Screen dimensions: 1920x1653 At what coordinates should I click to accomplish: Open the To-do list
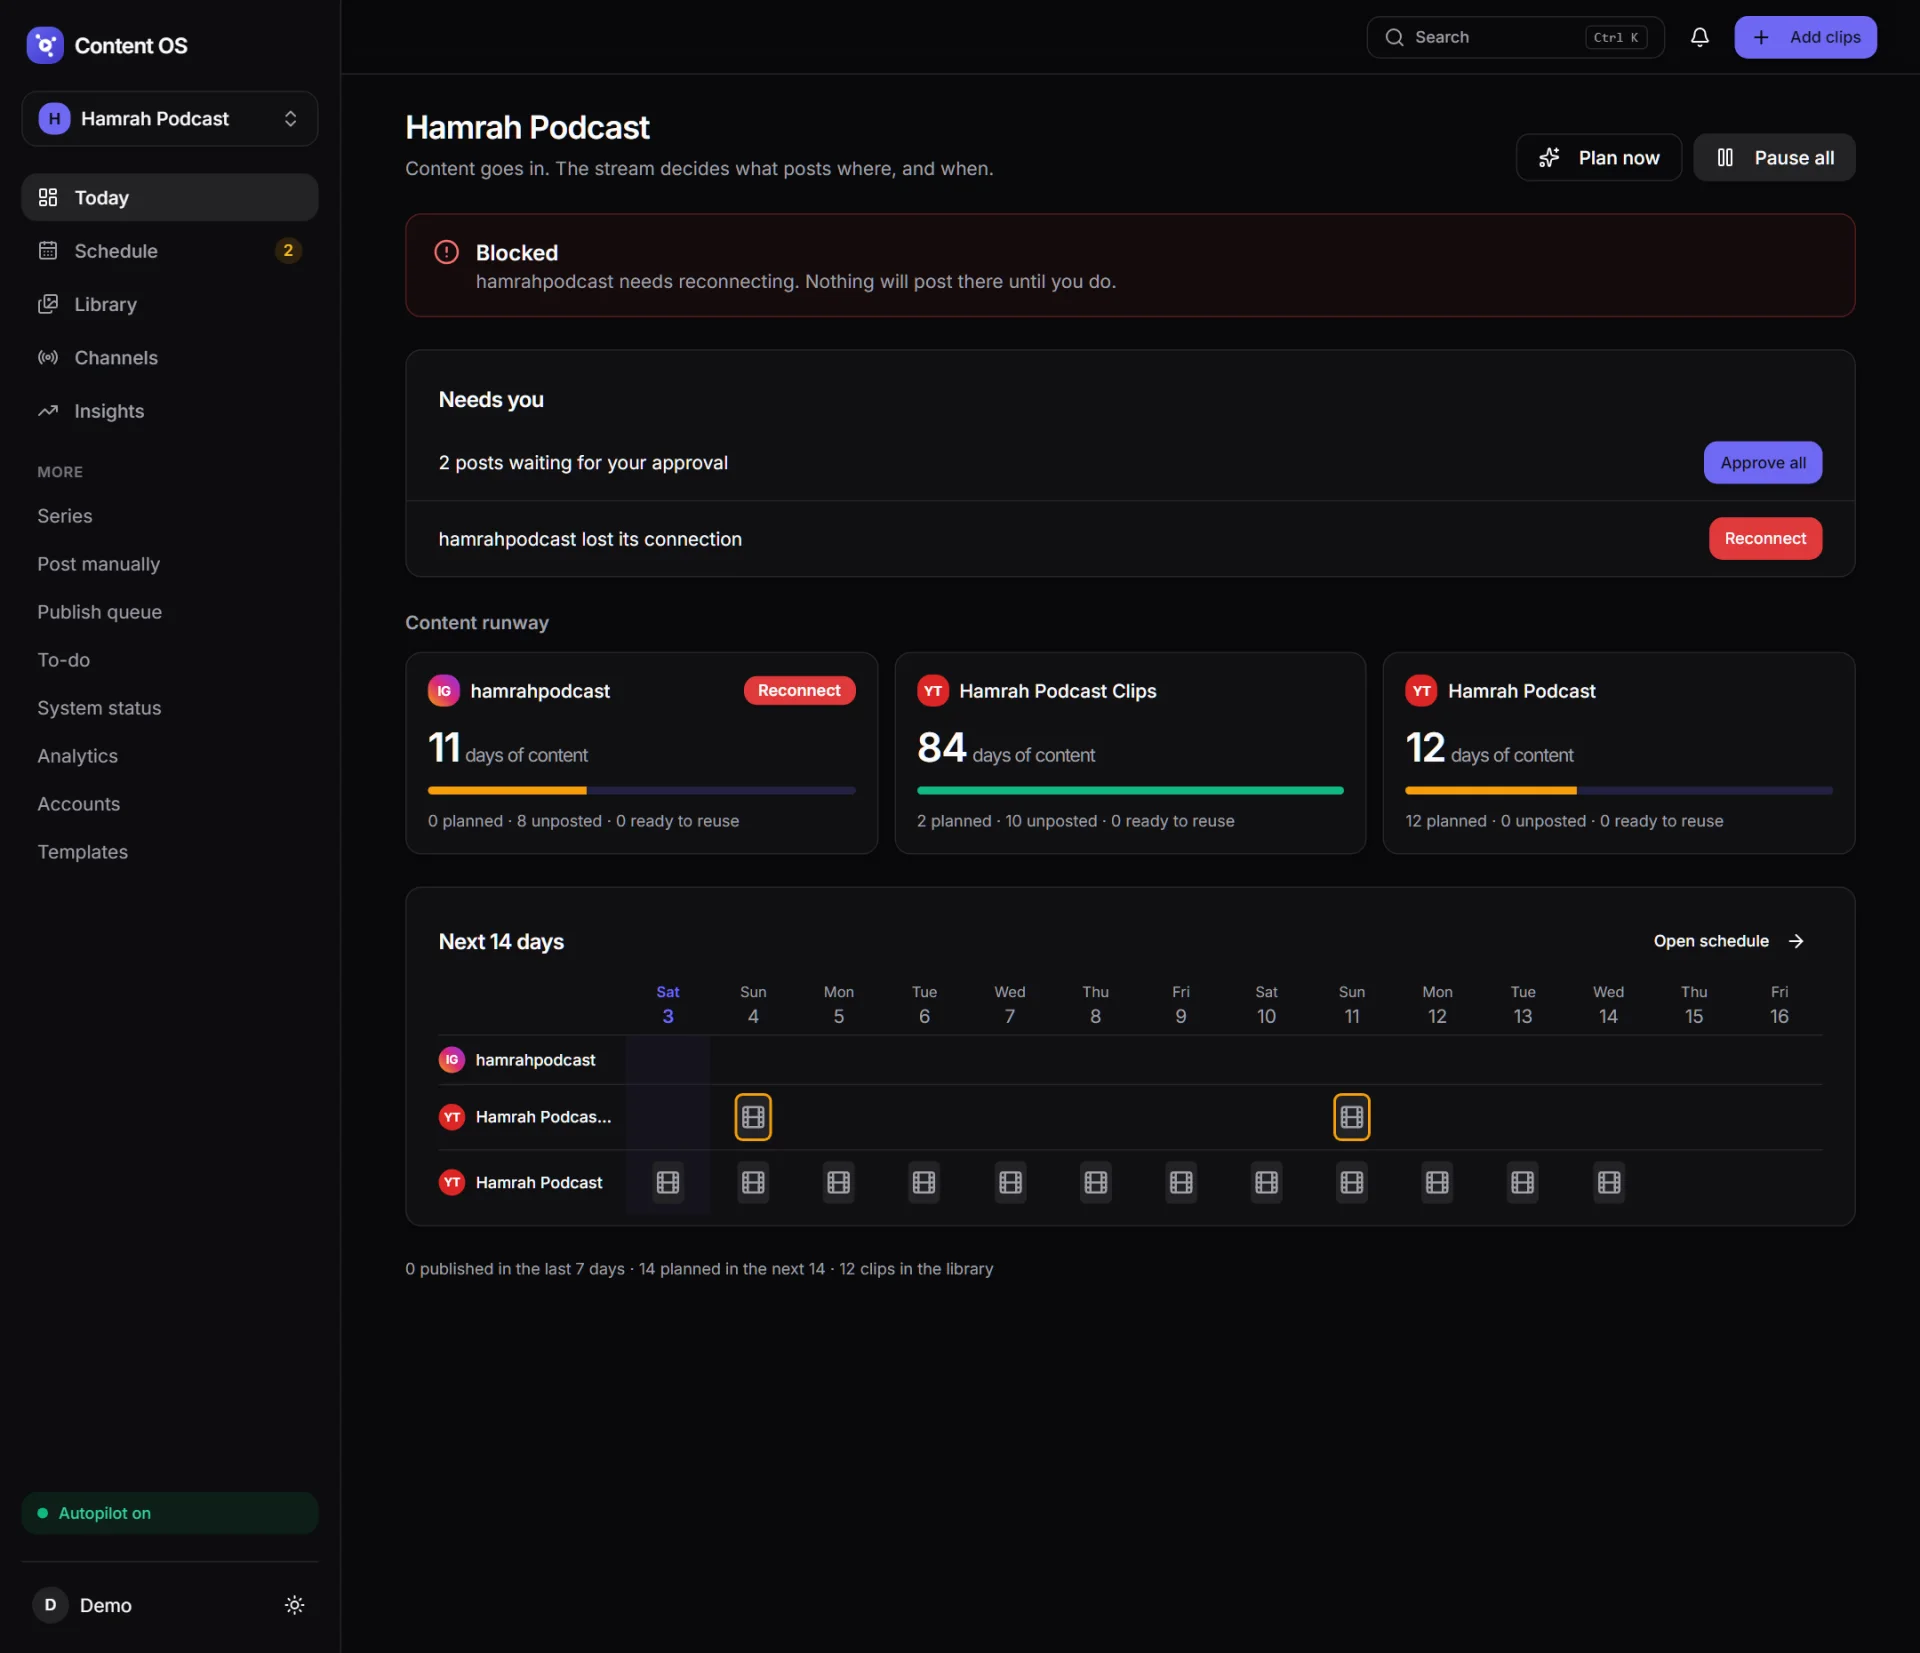point(63,660)
